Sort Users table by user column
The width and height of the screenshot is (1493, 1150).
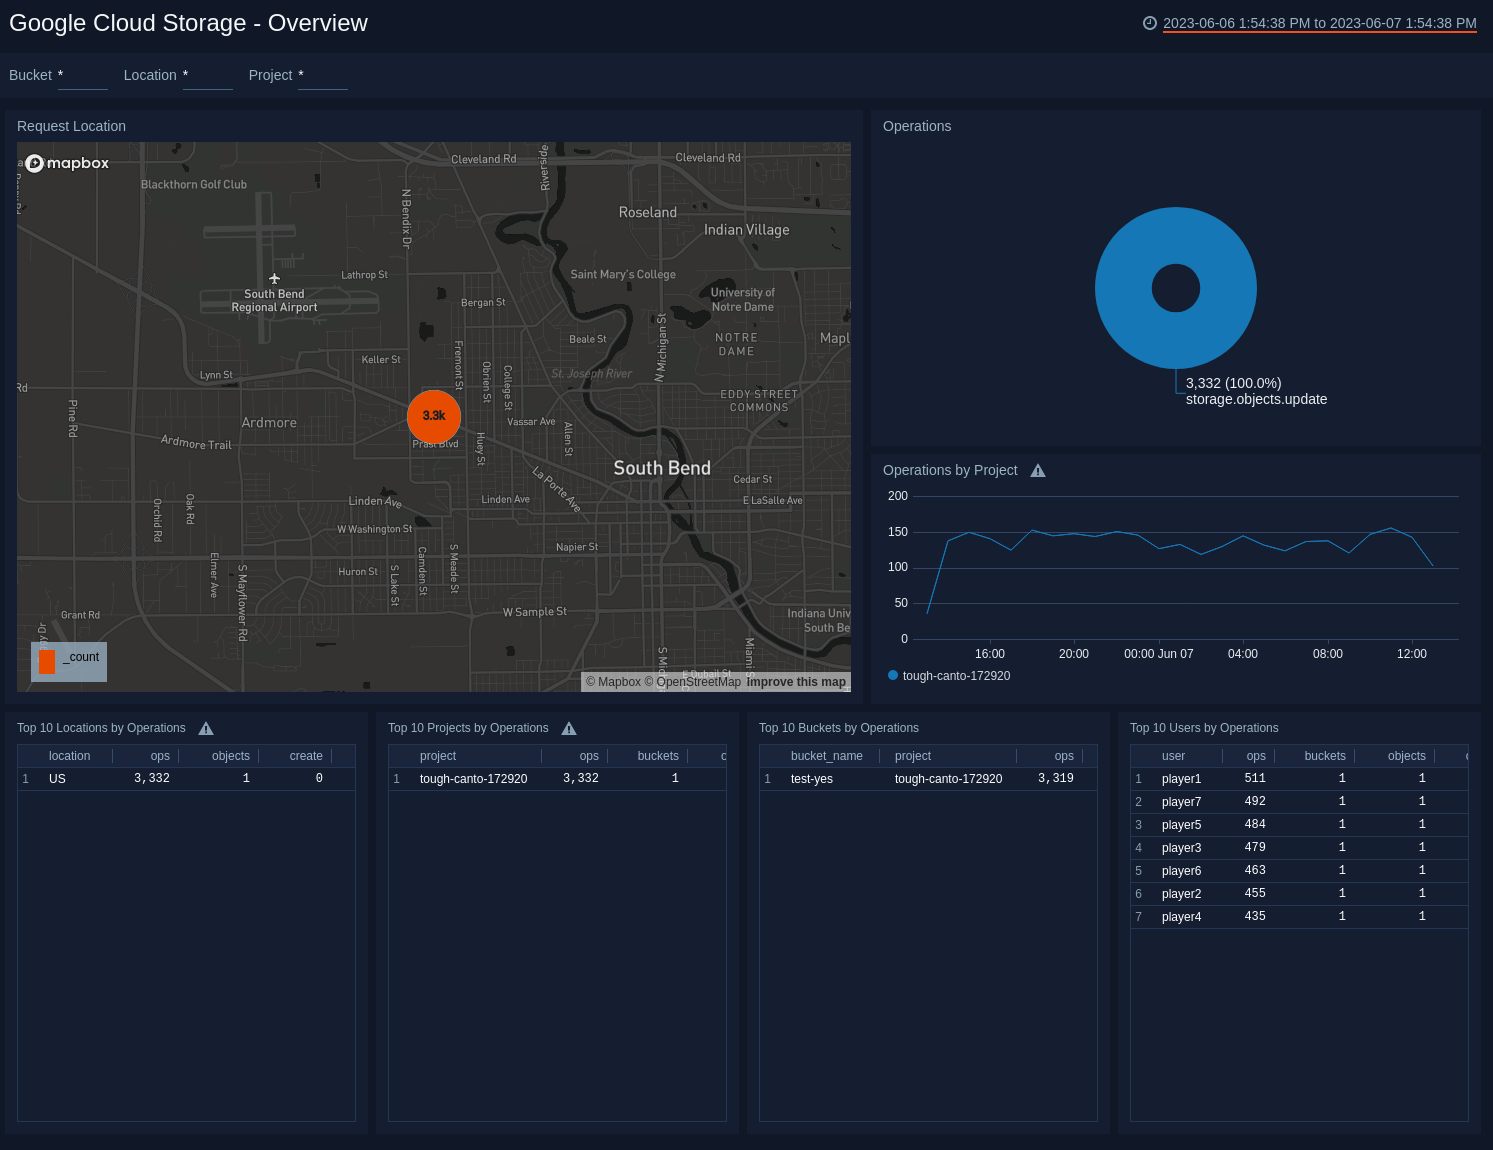click(1173, 756)
